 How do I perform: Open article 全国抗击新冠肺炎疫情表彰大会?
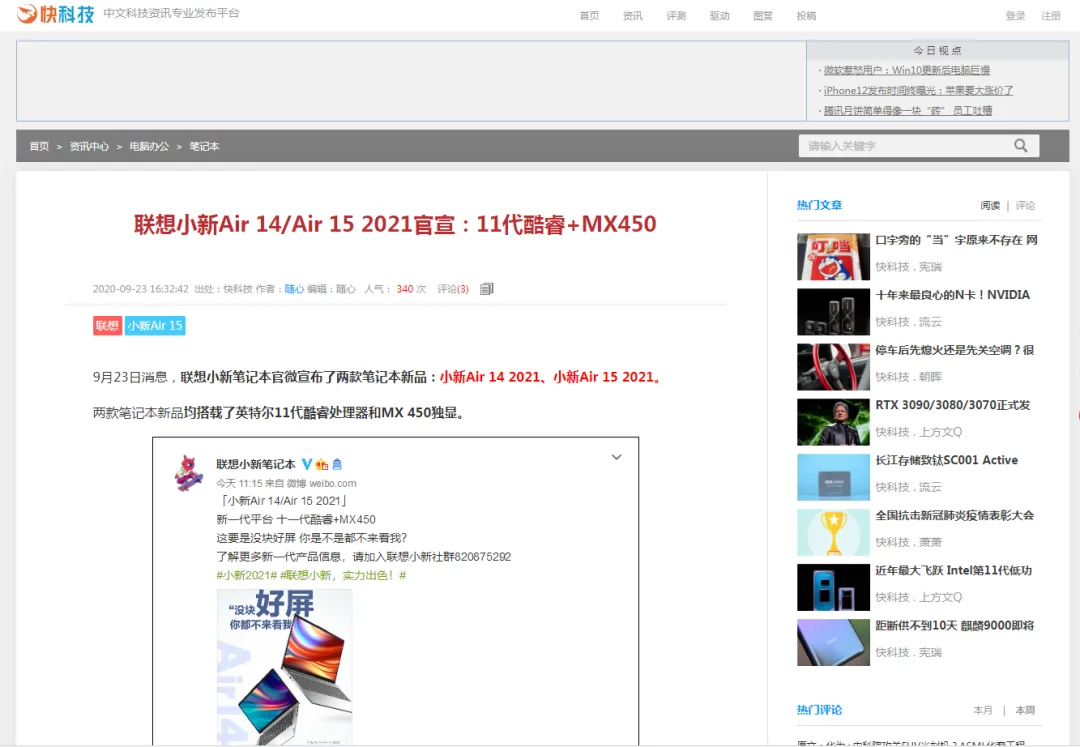tap(955, 516)
